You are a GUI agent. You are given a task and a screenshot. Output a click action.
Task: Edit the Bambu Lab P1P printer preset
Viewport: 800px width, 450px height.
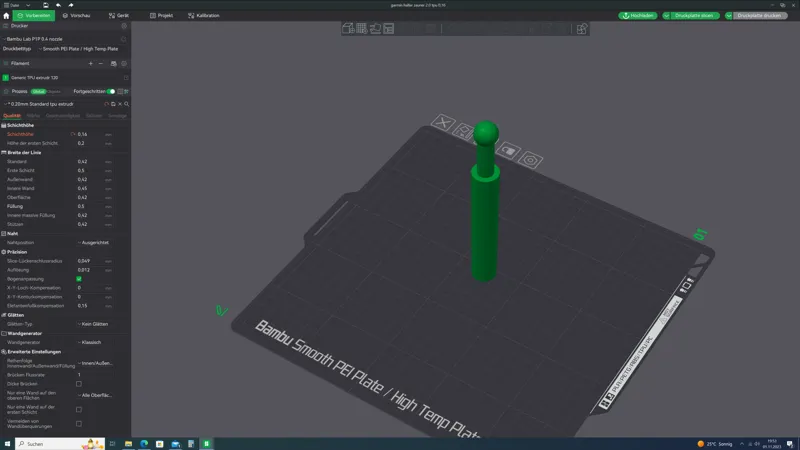[x=123, y=39]
